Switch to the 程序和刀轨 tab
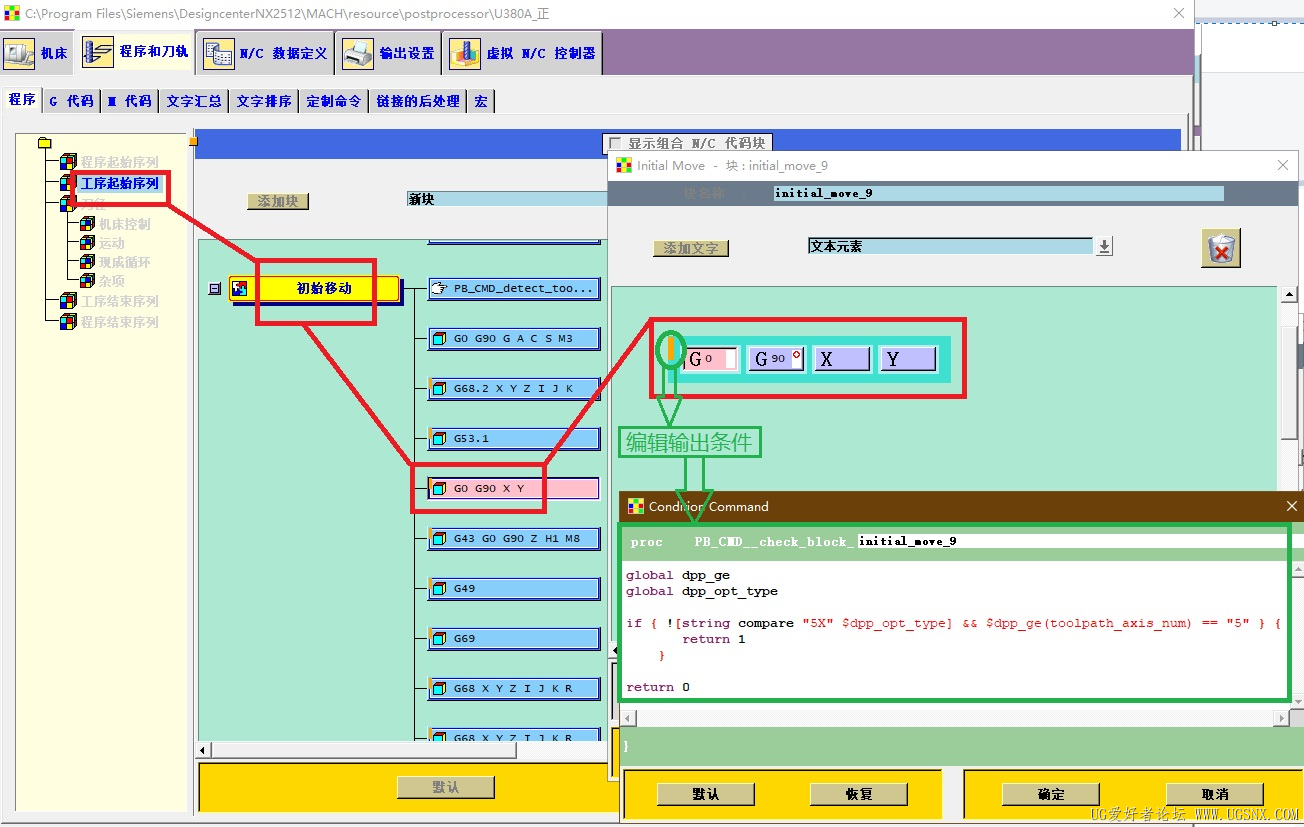This screenshot has height=827, width=1304. [136, 51]
